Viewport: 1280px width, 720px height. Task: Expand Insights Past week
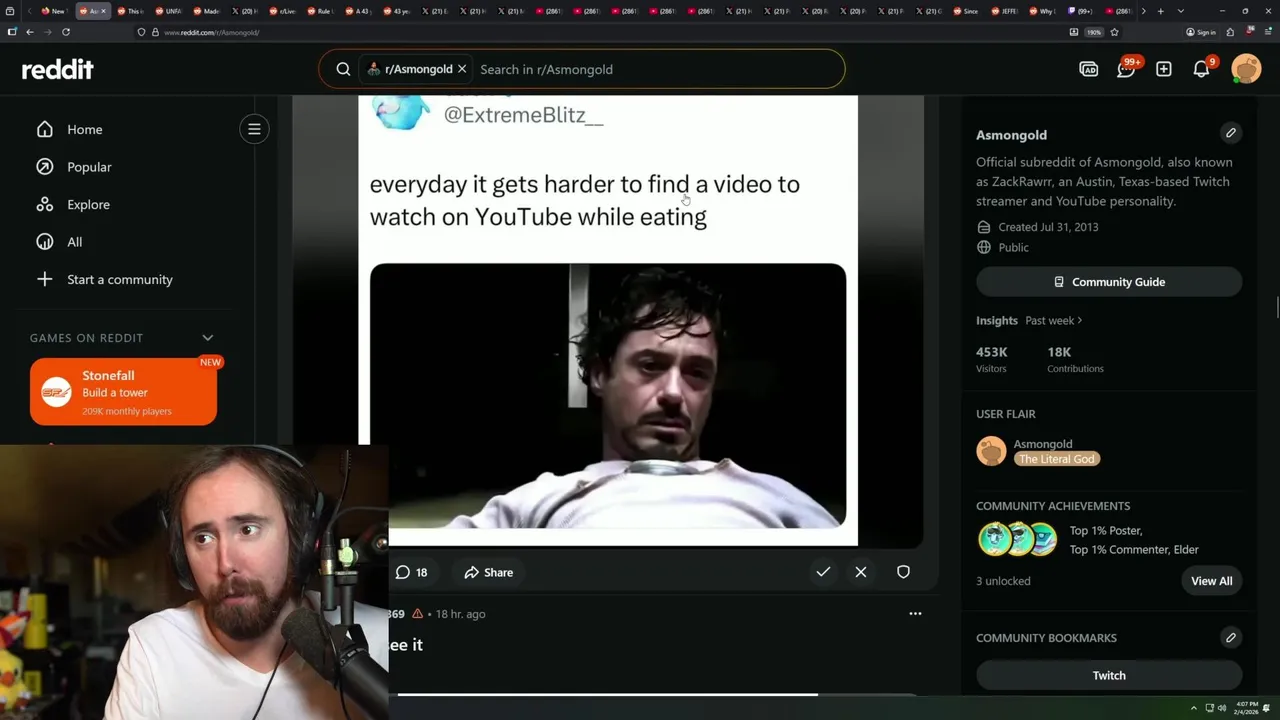click(1054, 320)
